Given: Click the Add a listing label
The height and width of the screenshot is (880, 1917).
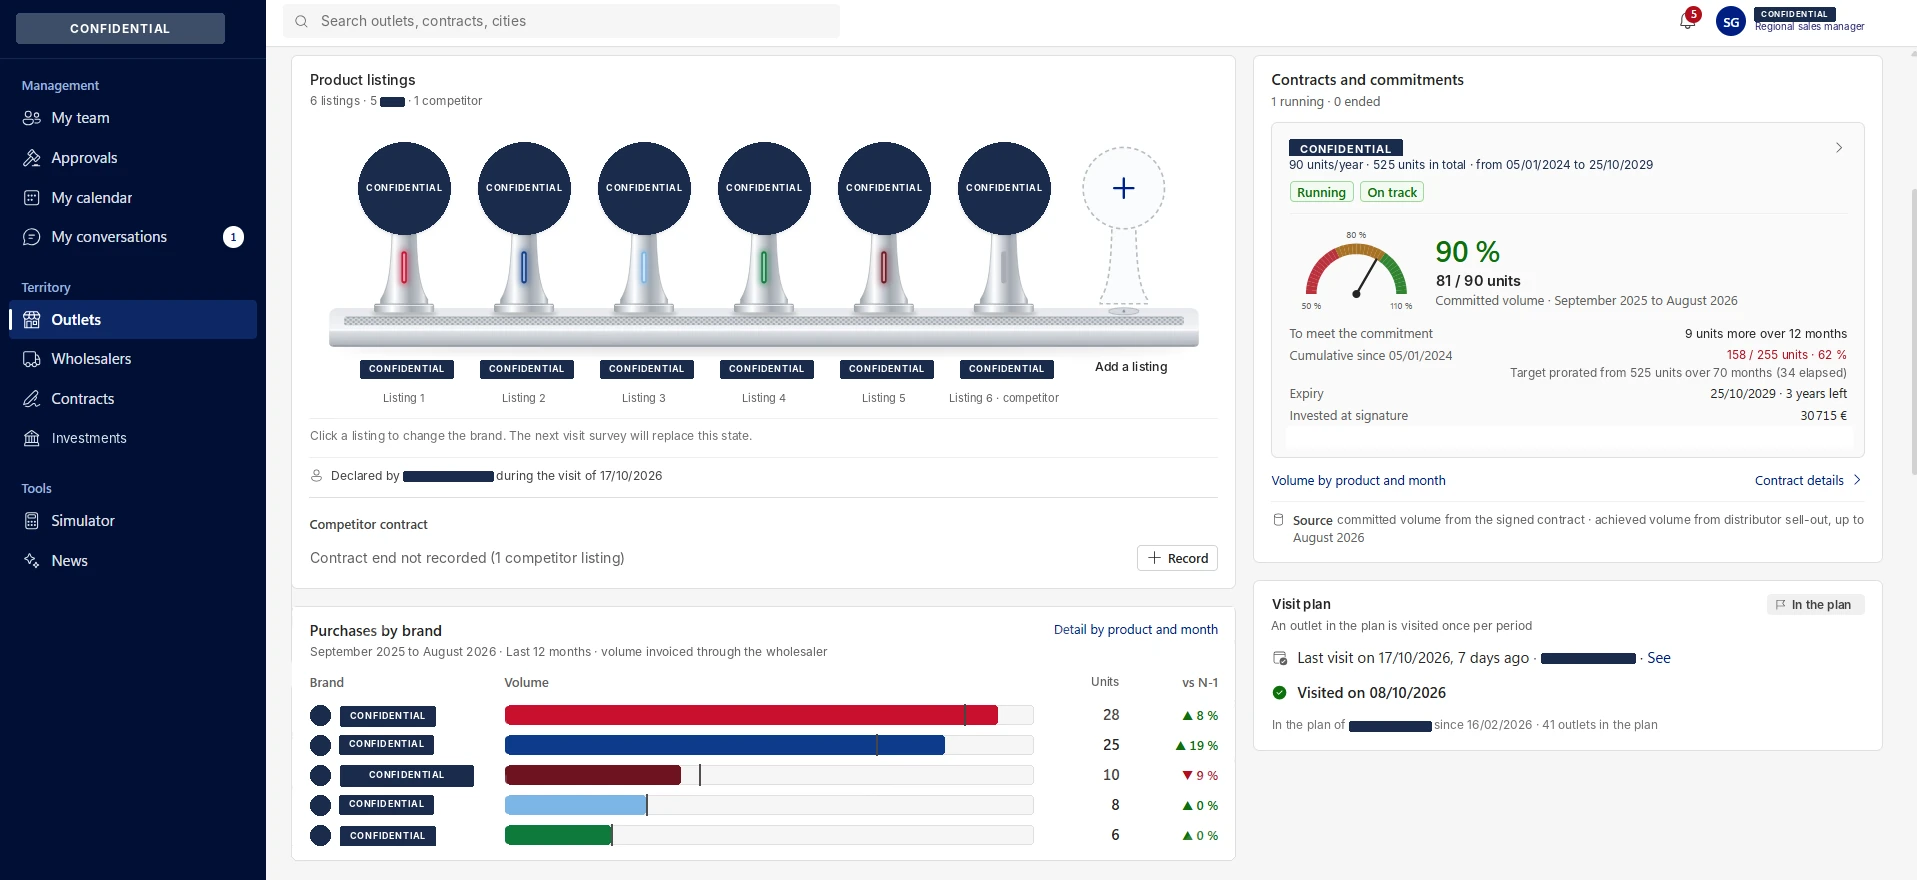Looking at the screenshot, I should pyautogui.click(x=1131, y=367).
